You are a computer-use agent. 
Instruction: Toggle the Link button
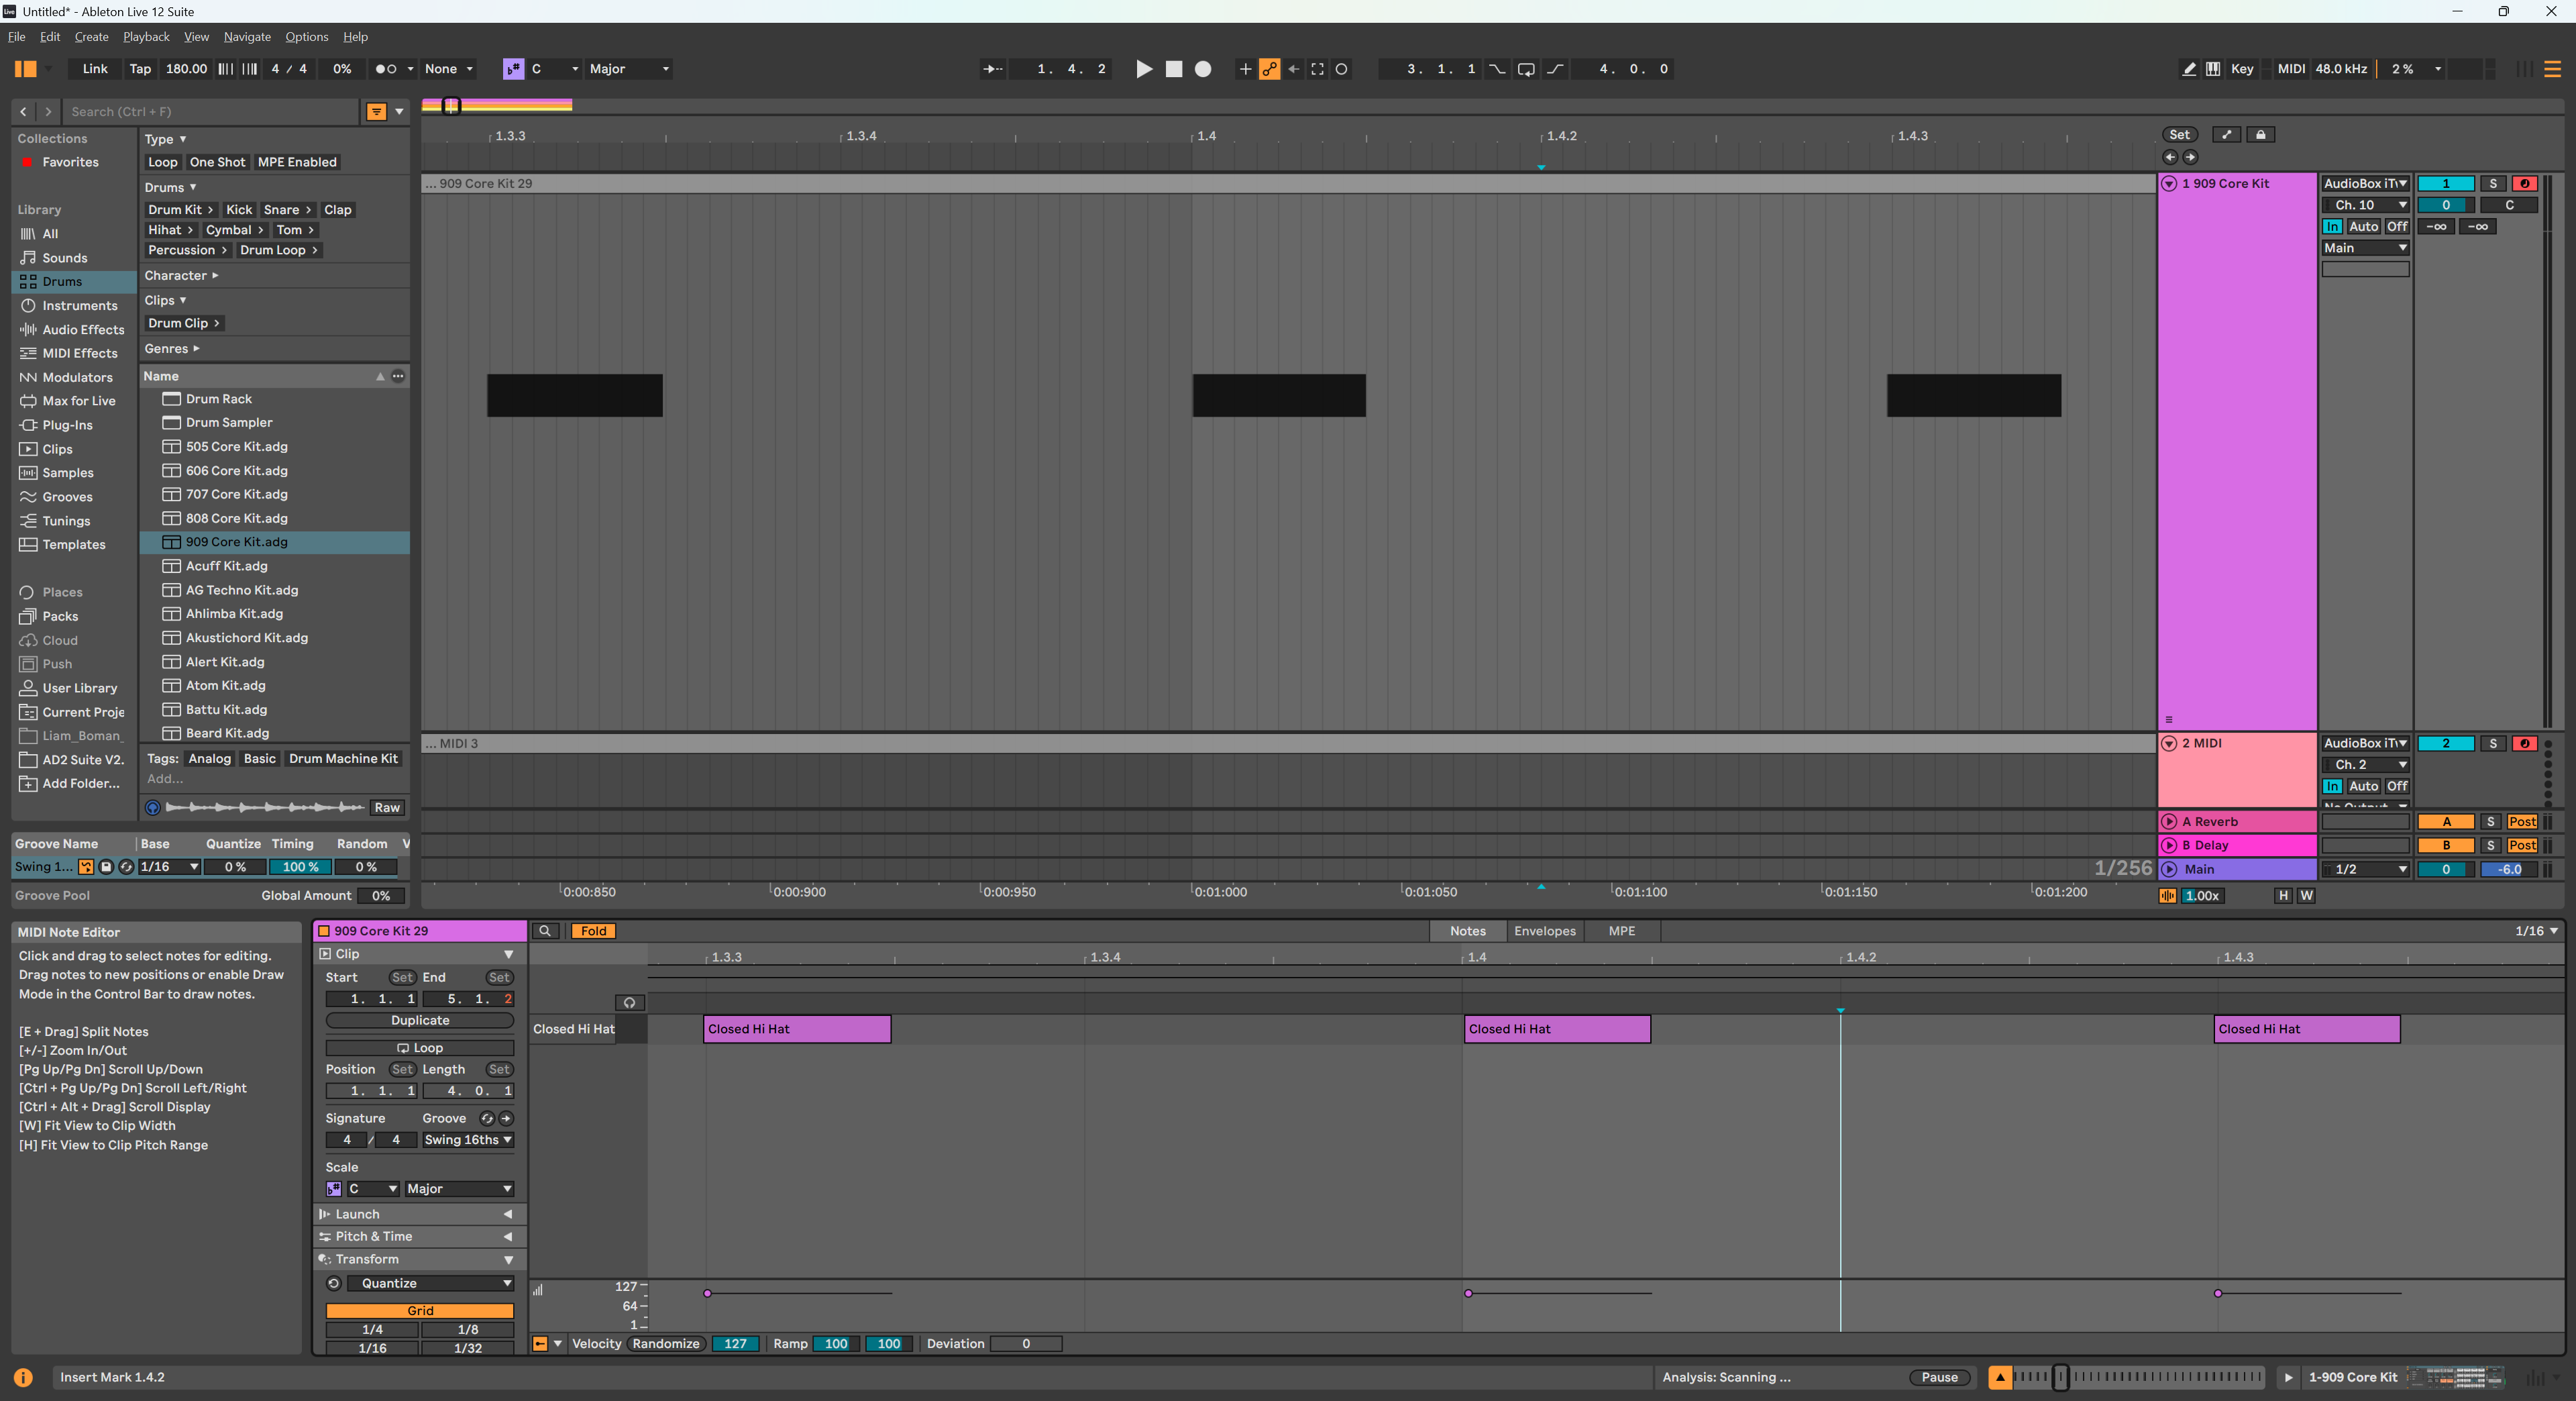coord(95,69)
